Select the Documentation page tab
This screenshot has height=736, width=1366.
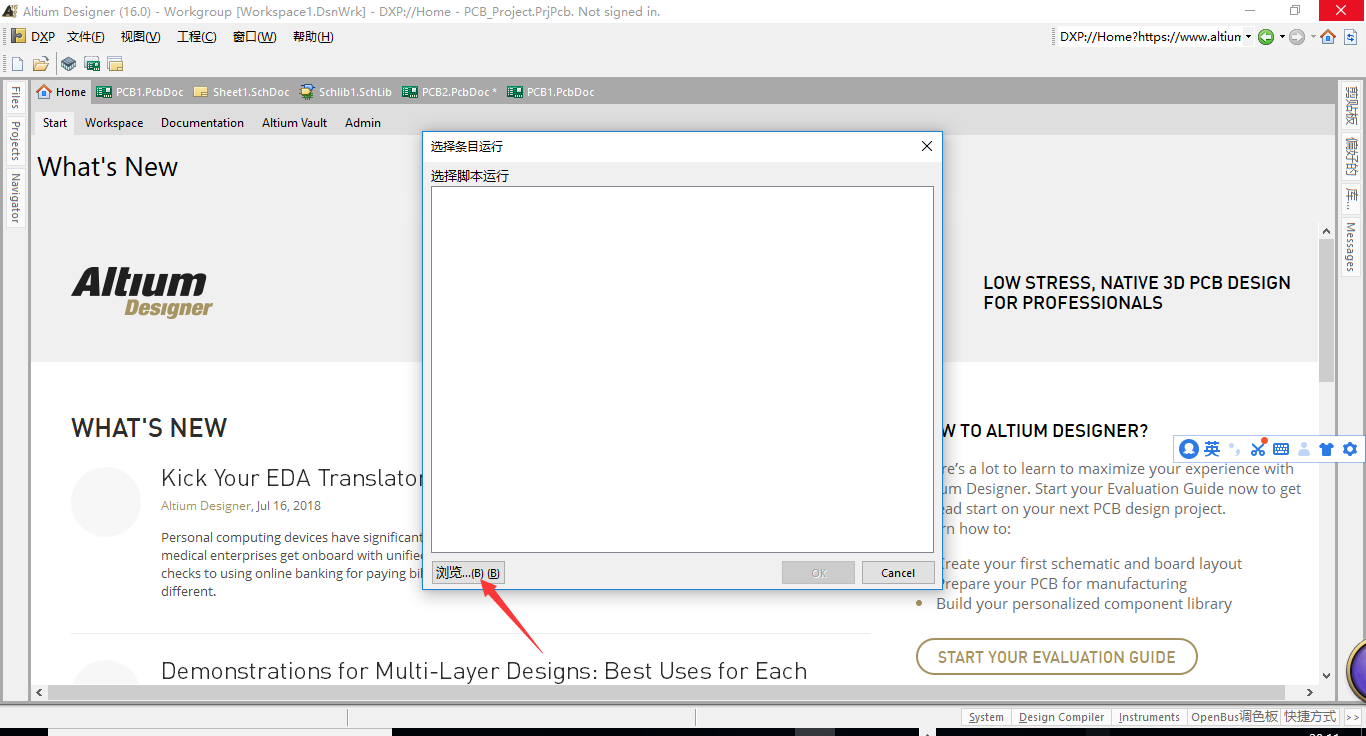202,123
